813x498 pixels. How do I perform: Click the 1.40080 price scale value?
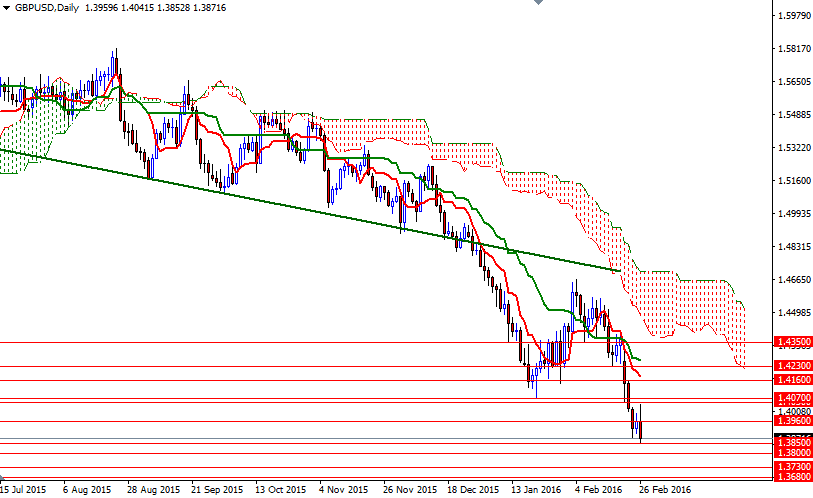[794, 411]
